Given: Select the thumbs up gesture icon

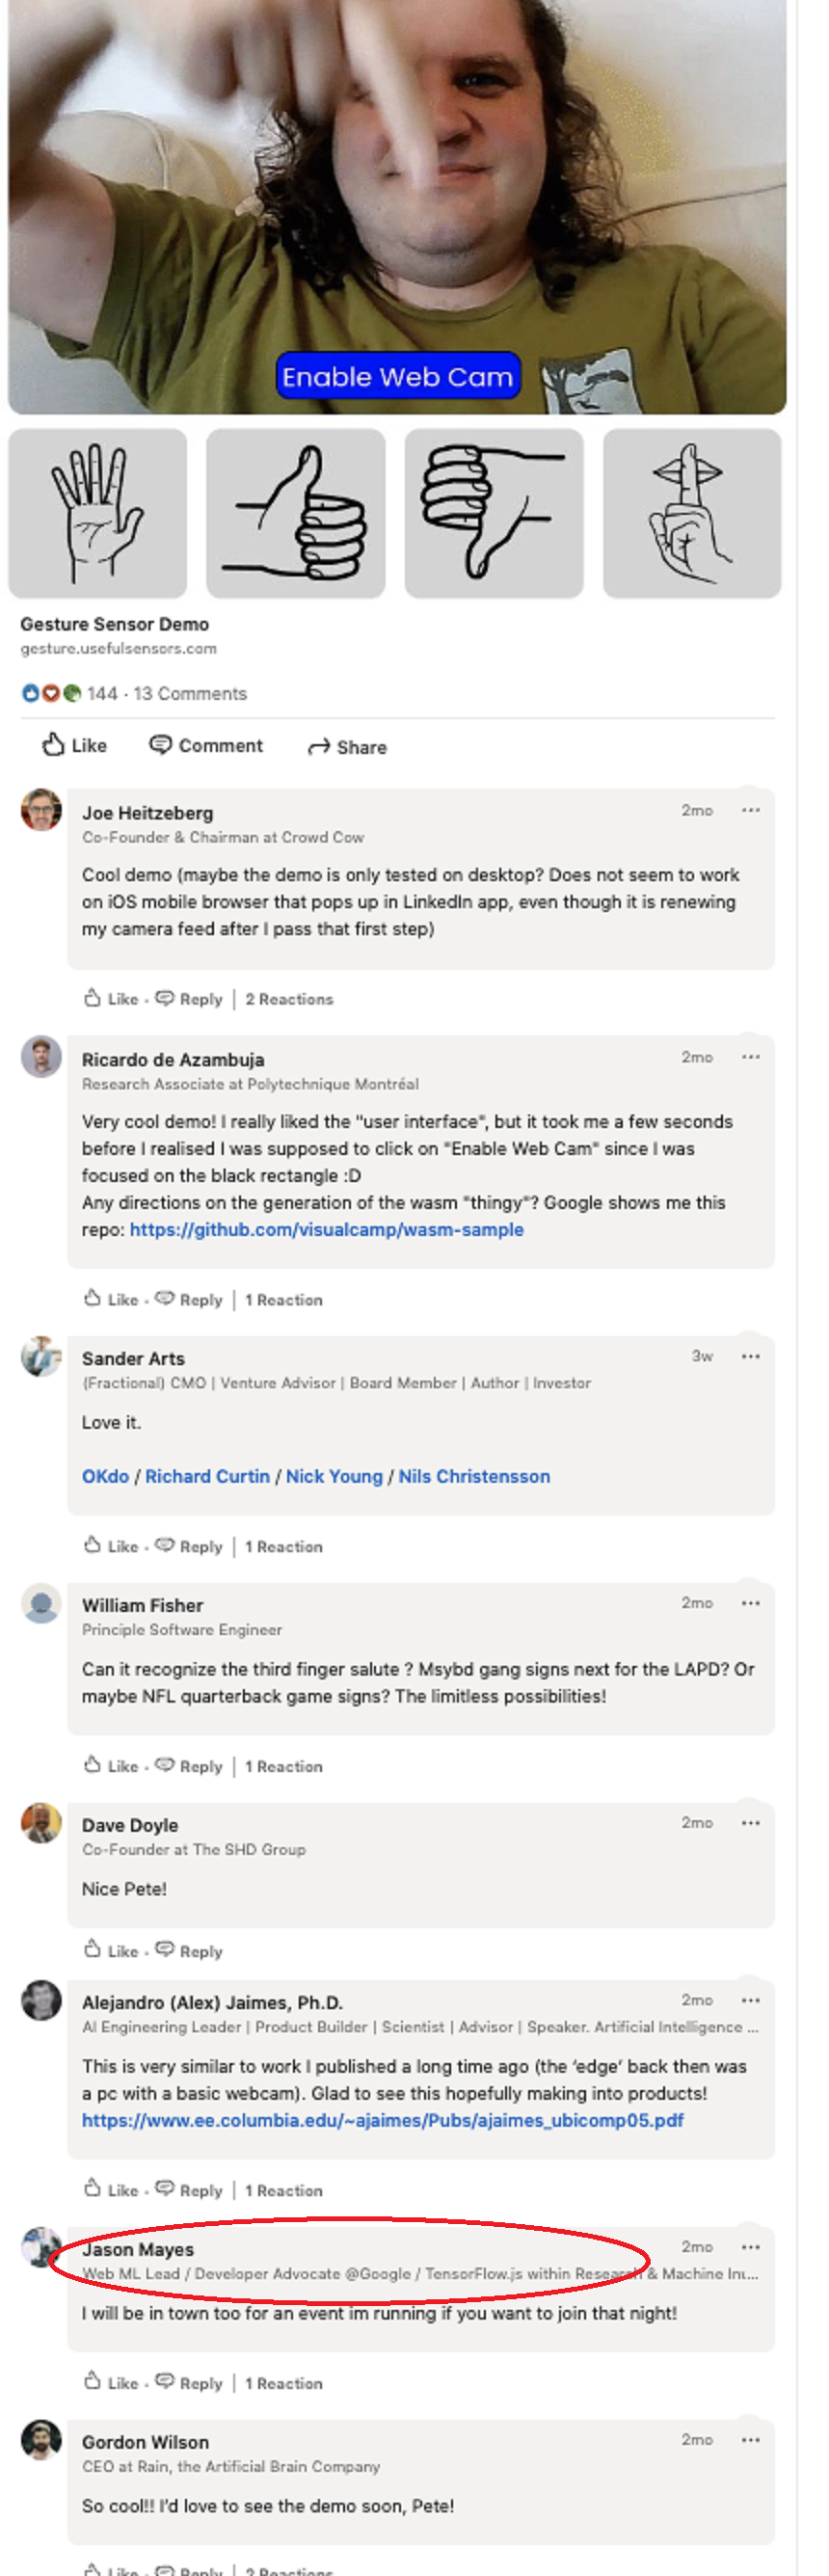Looking at the screenshot, I should pyautogui.click(x=295, y=513).
